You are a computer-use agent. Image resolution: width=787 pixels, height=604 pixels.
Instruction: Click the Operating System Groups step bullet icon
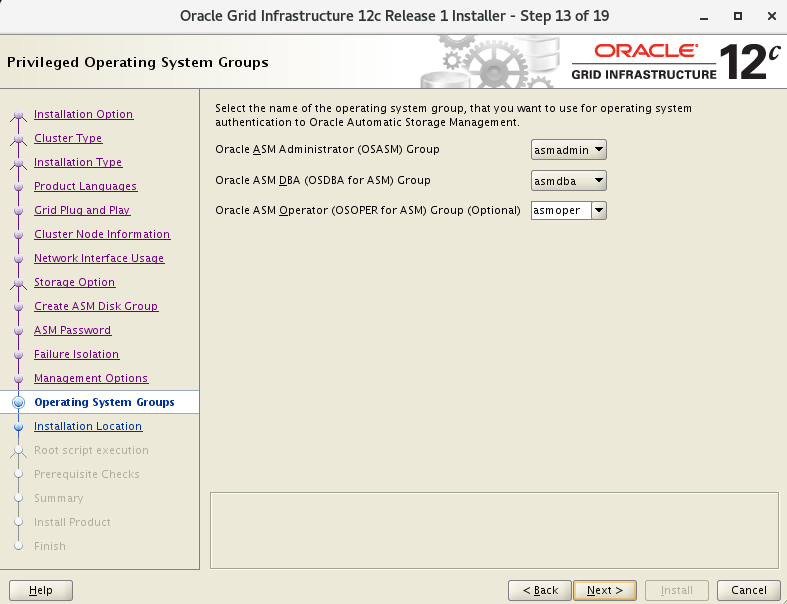click(19, 402)
